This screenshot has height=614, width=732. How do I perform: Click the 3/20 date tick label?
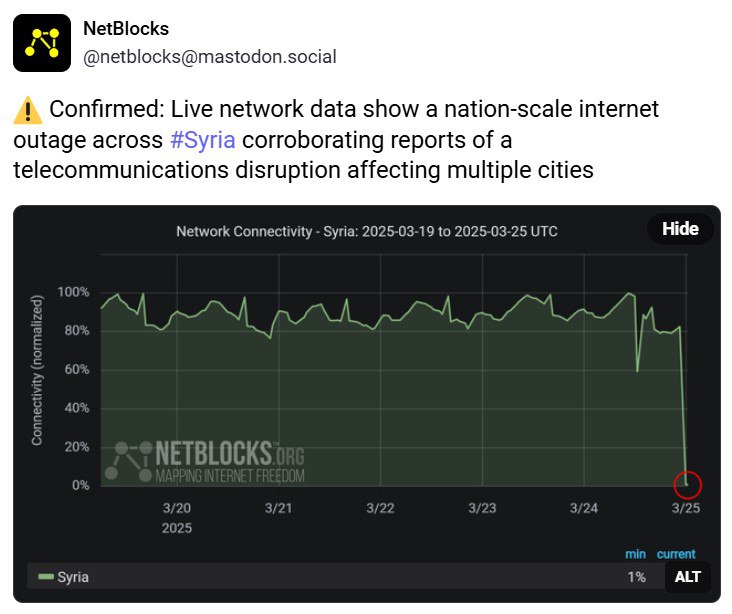[177, 508]
